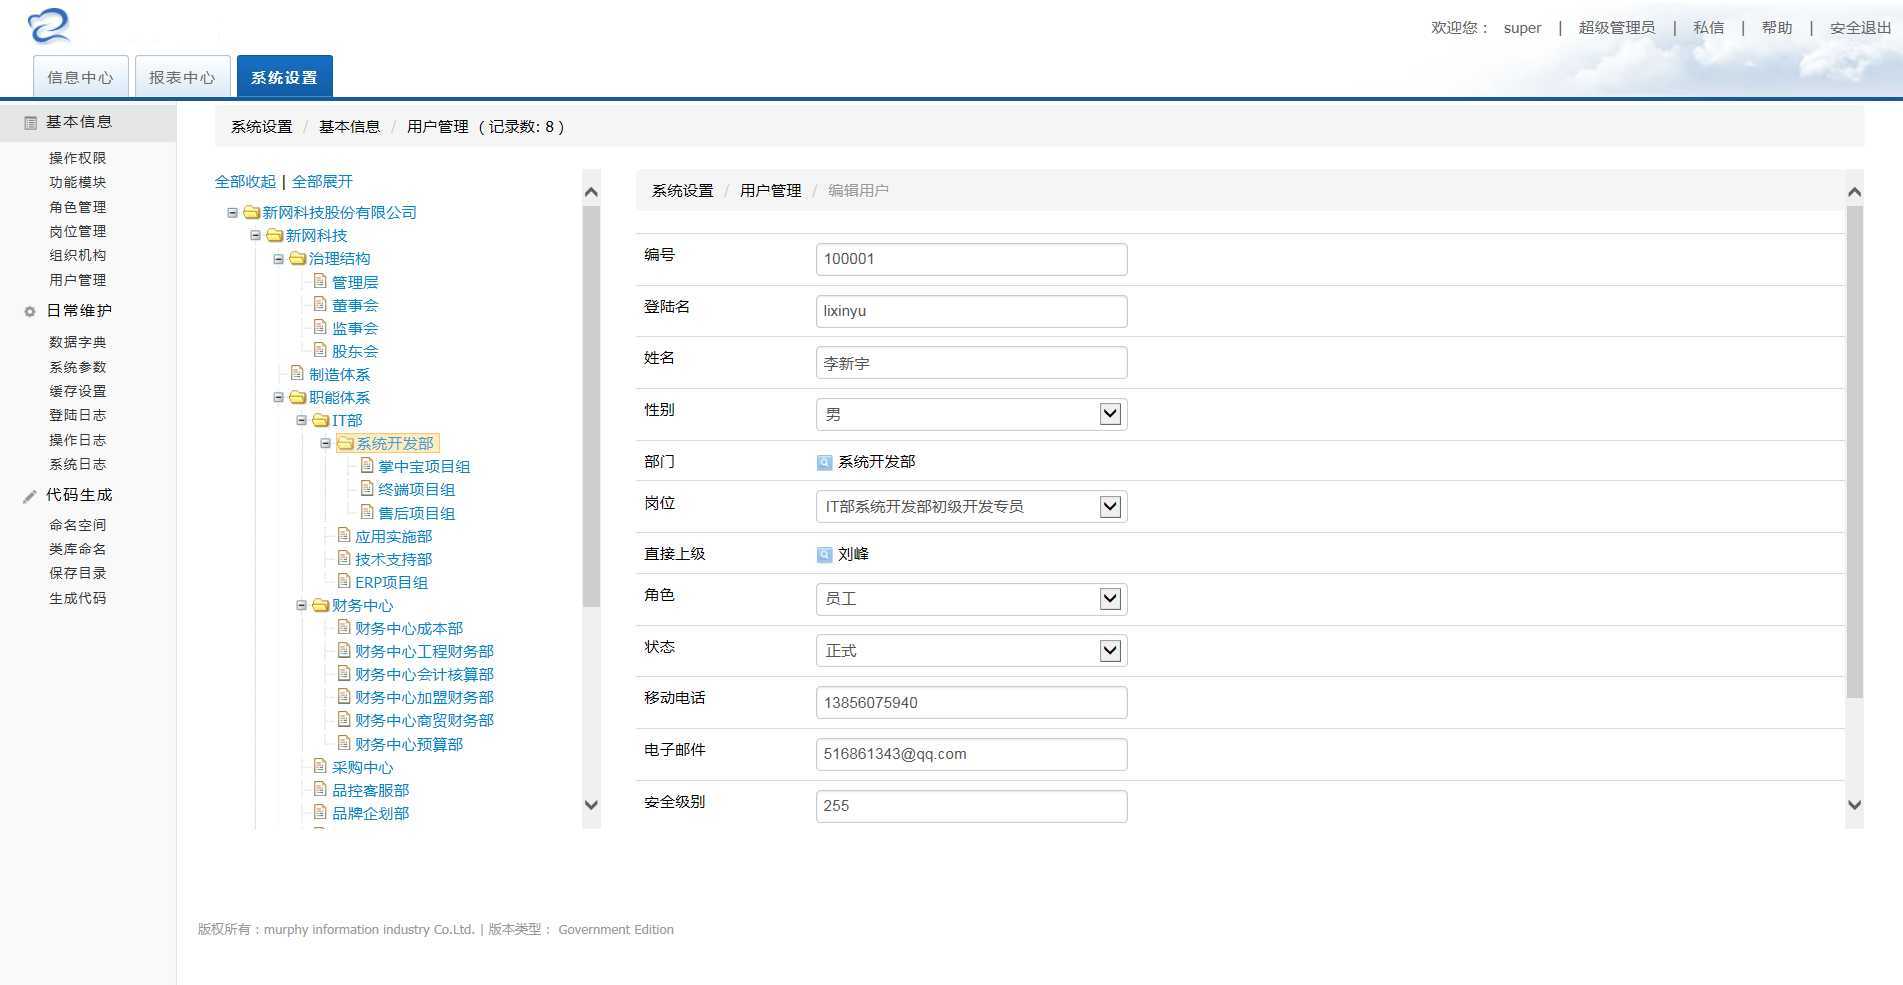Click folder icon of 系统开发部
1903x985 pixels.
point(345,443)
